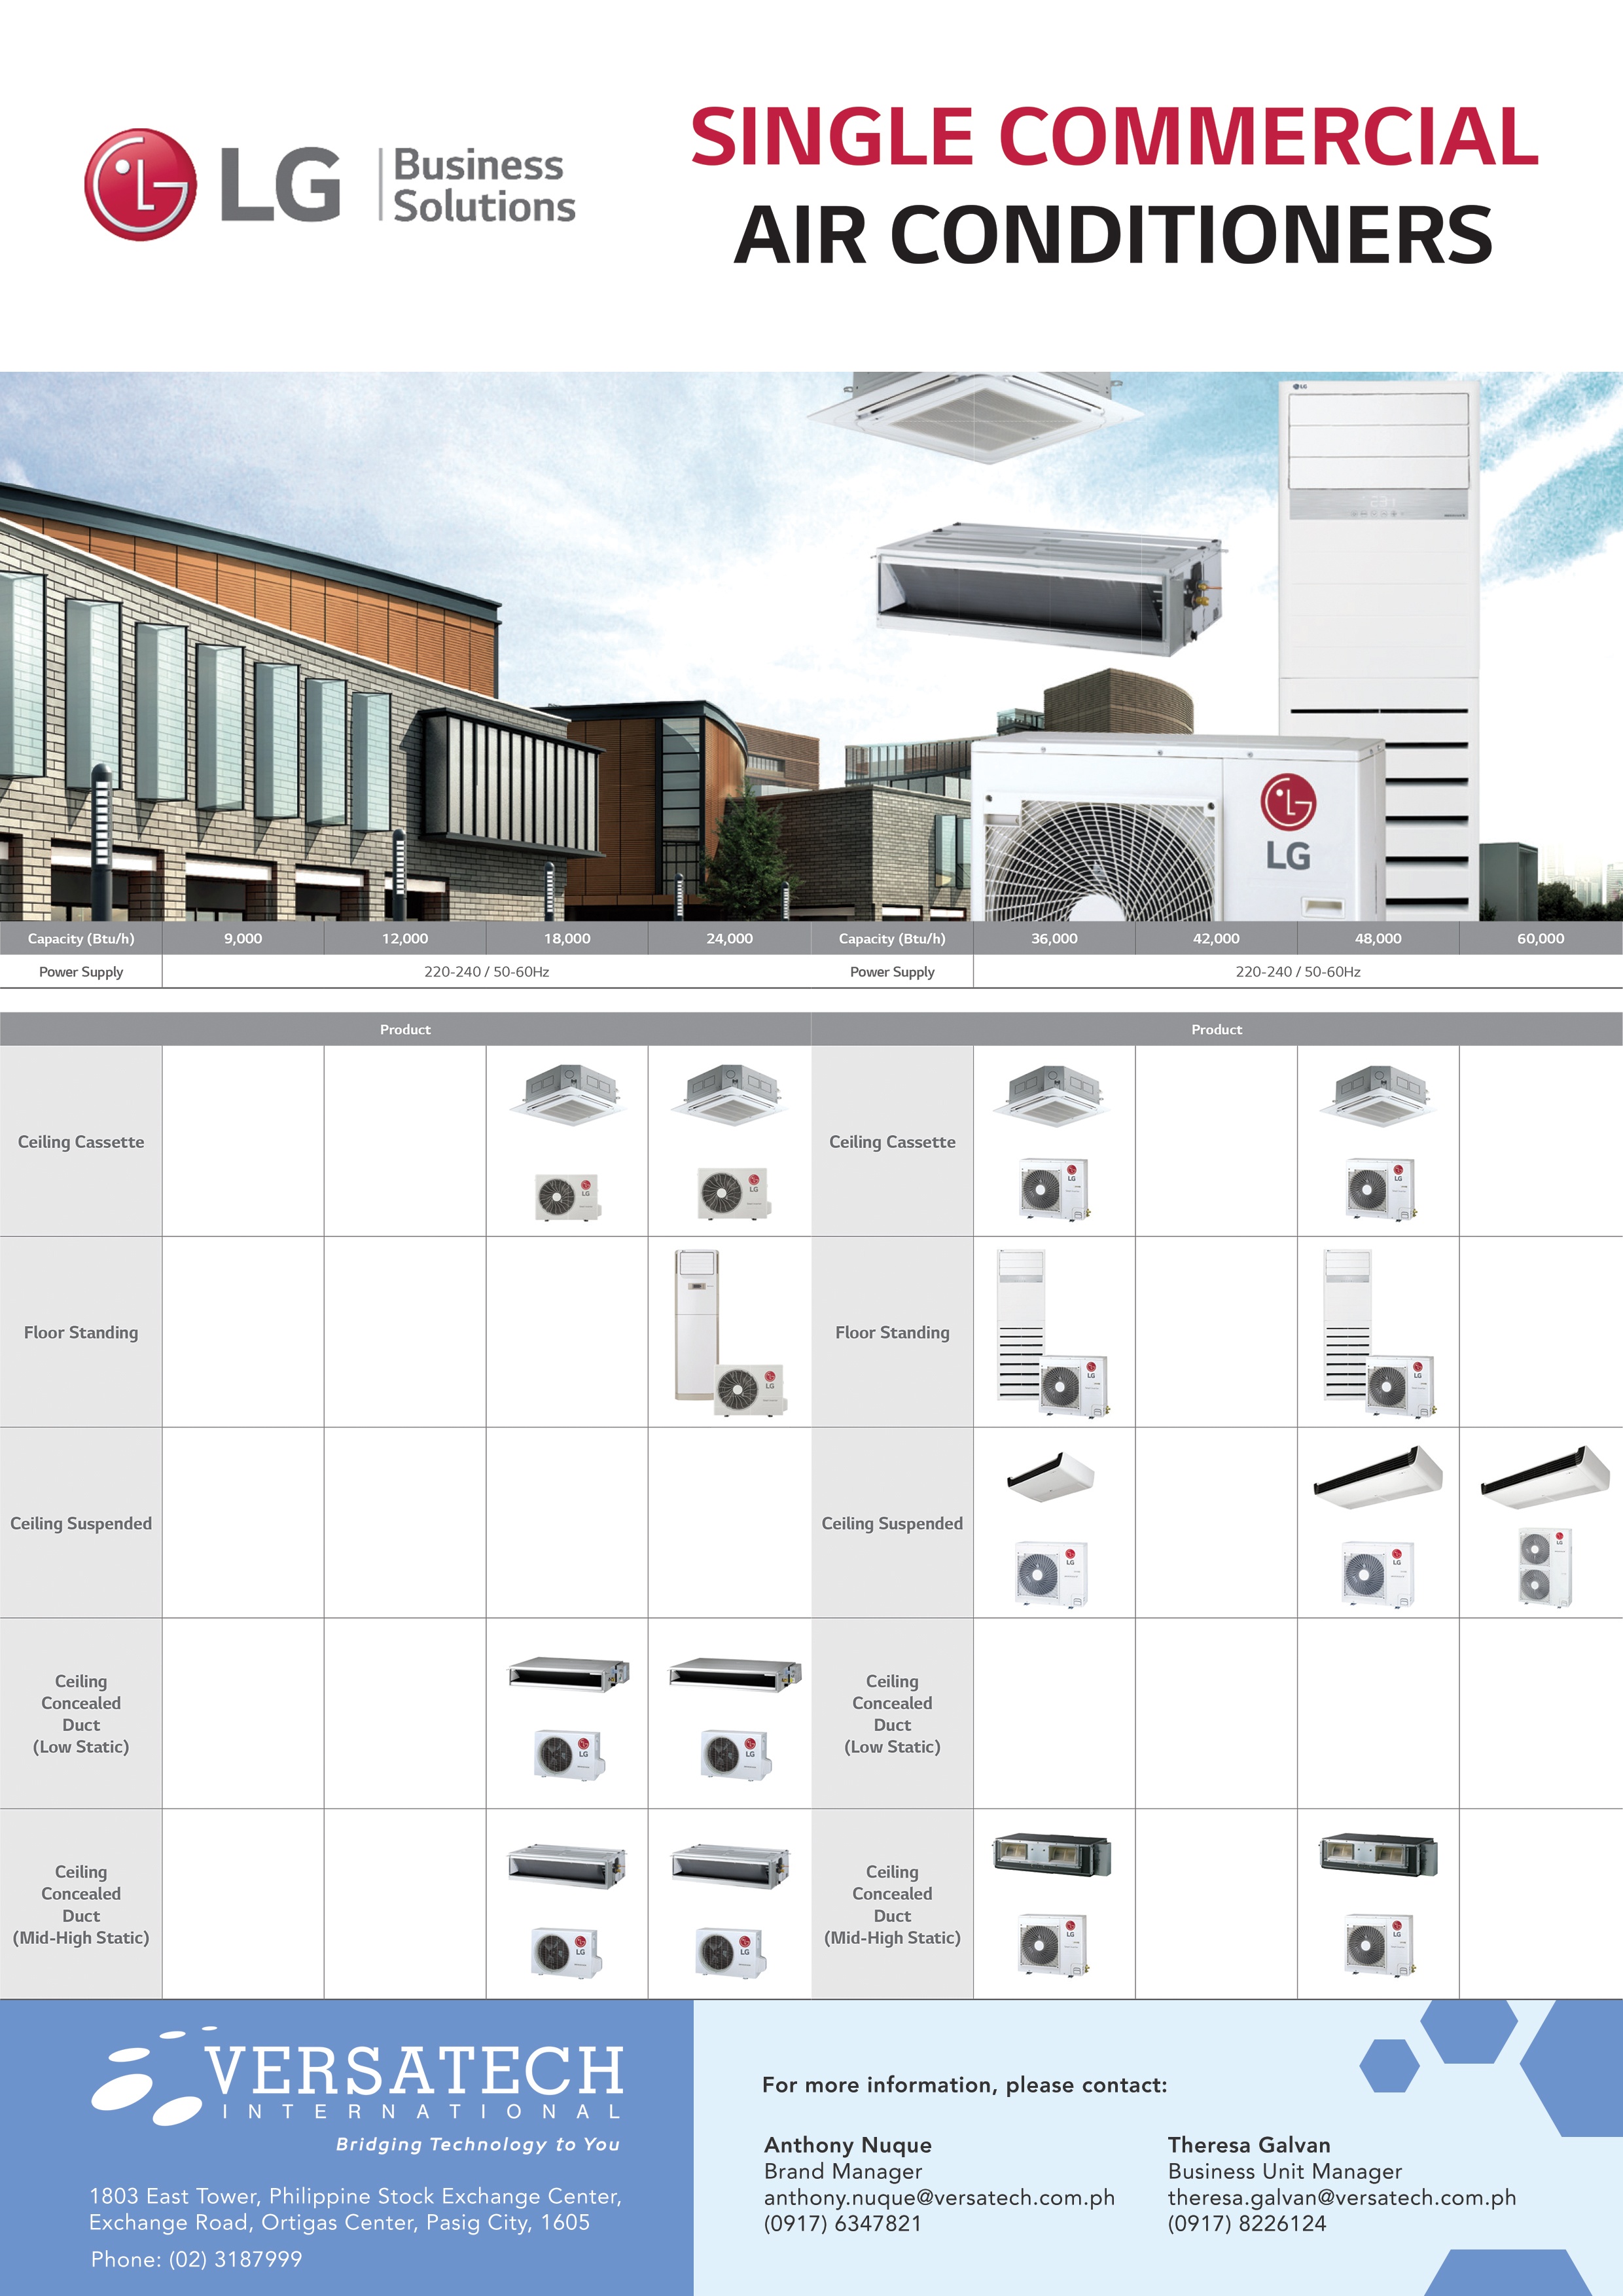
Task: Click the 42,000 capacity column header
Action: (x=1216, y=938)
